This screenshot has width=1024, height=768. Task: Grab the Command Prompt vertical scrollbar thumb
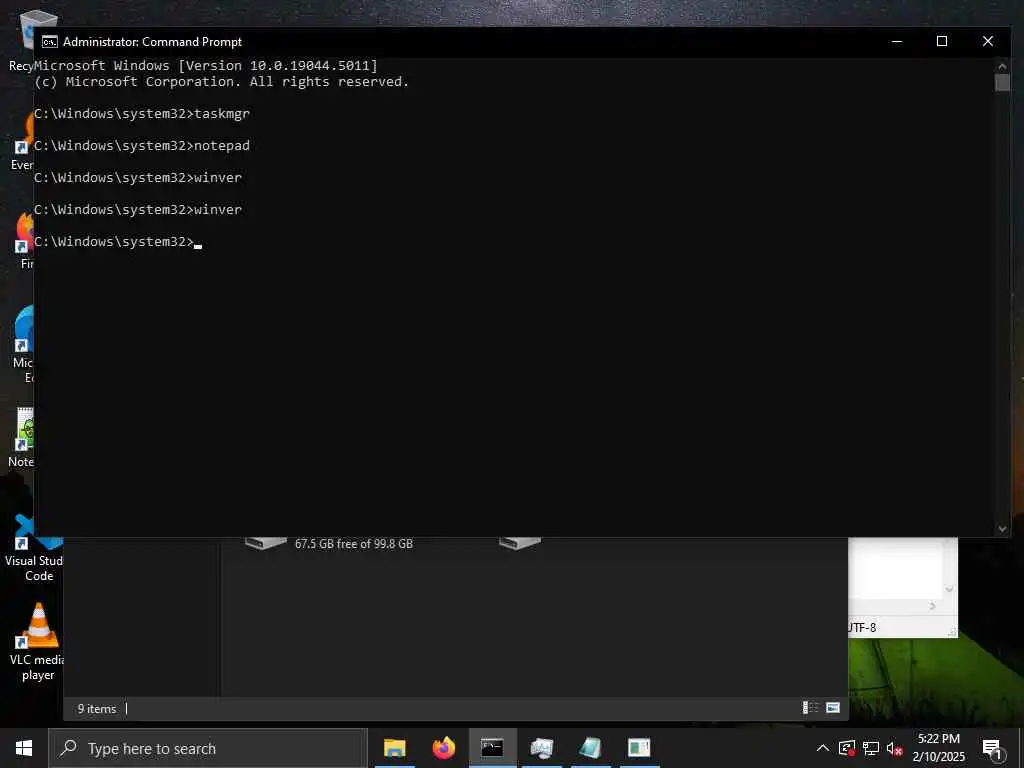tap(1002, 82)
